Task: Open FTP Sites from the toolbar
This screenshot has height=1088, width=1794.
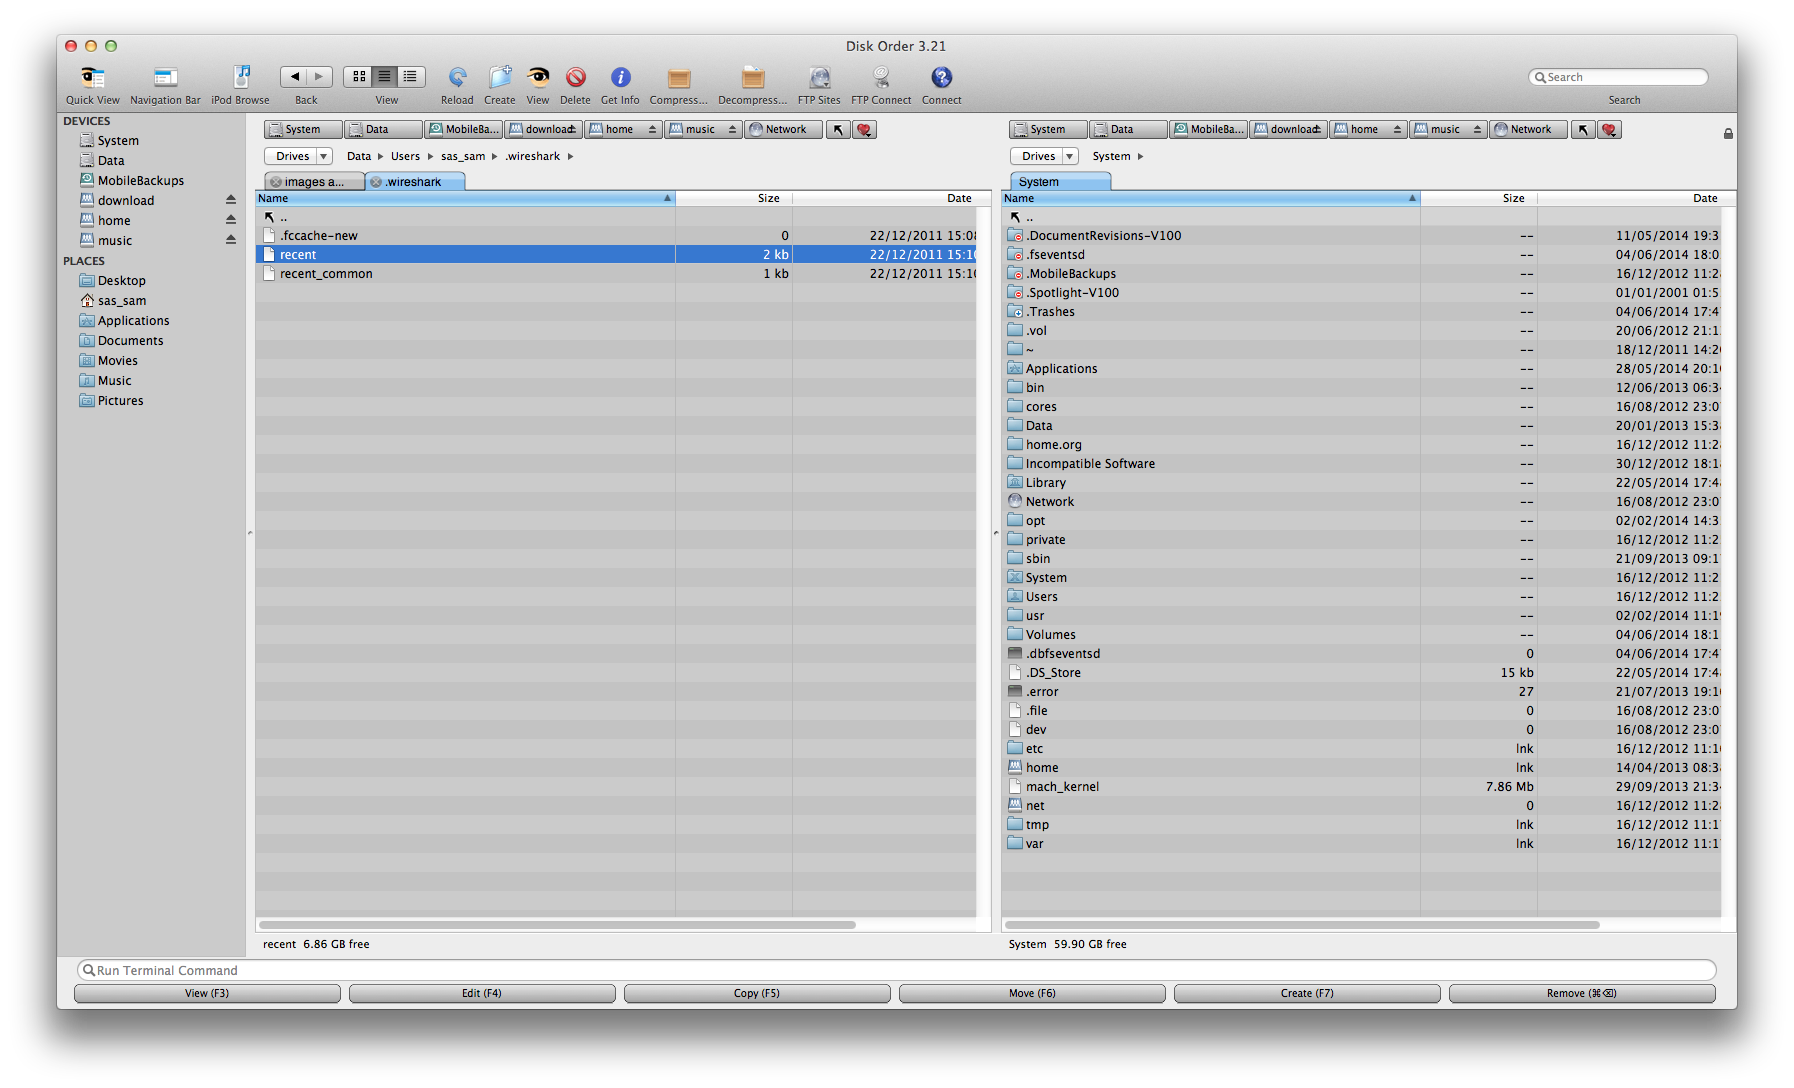Action: point(819,78)
